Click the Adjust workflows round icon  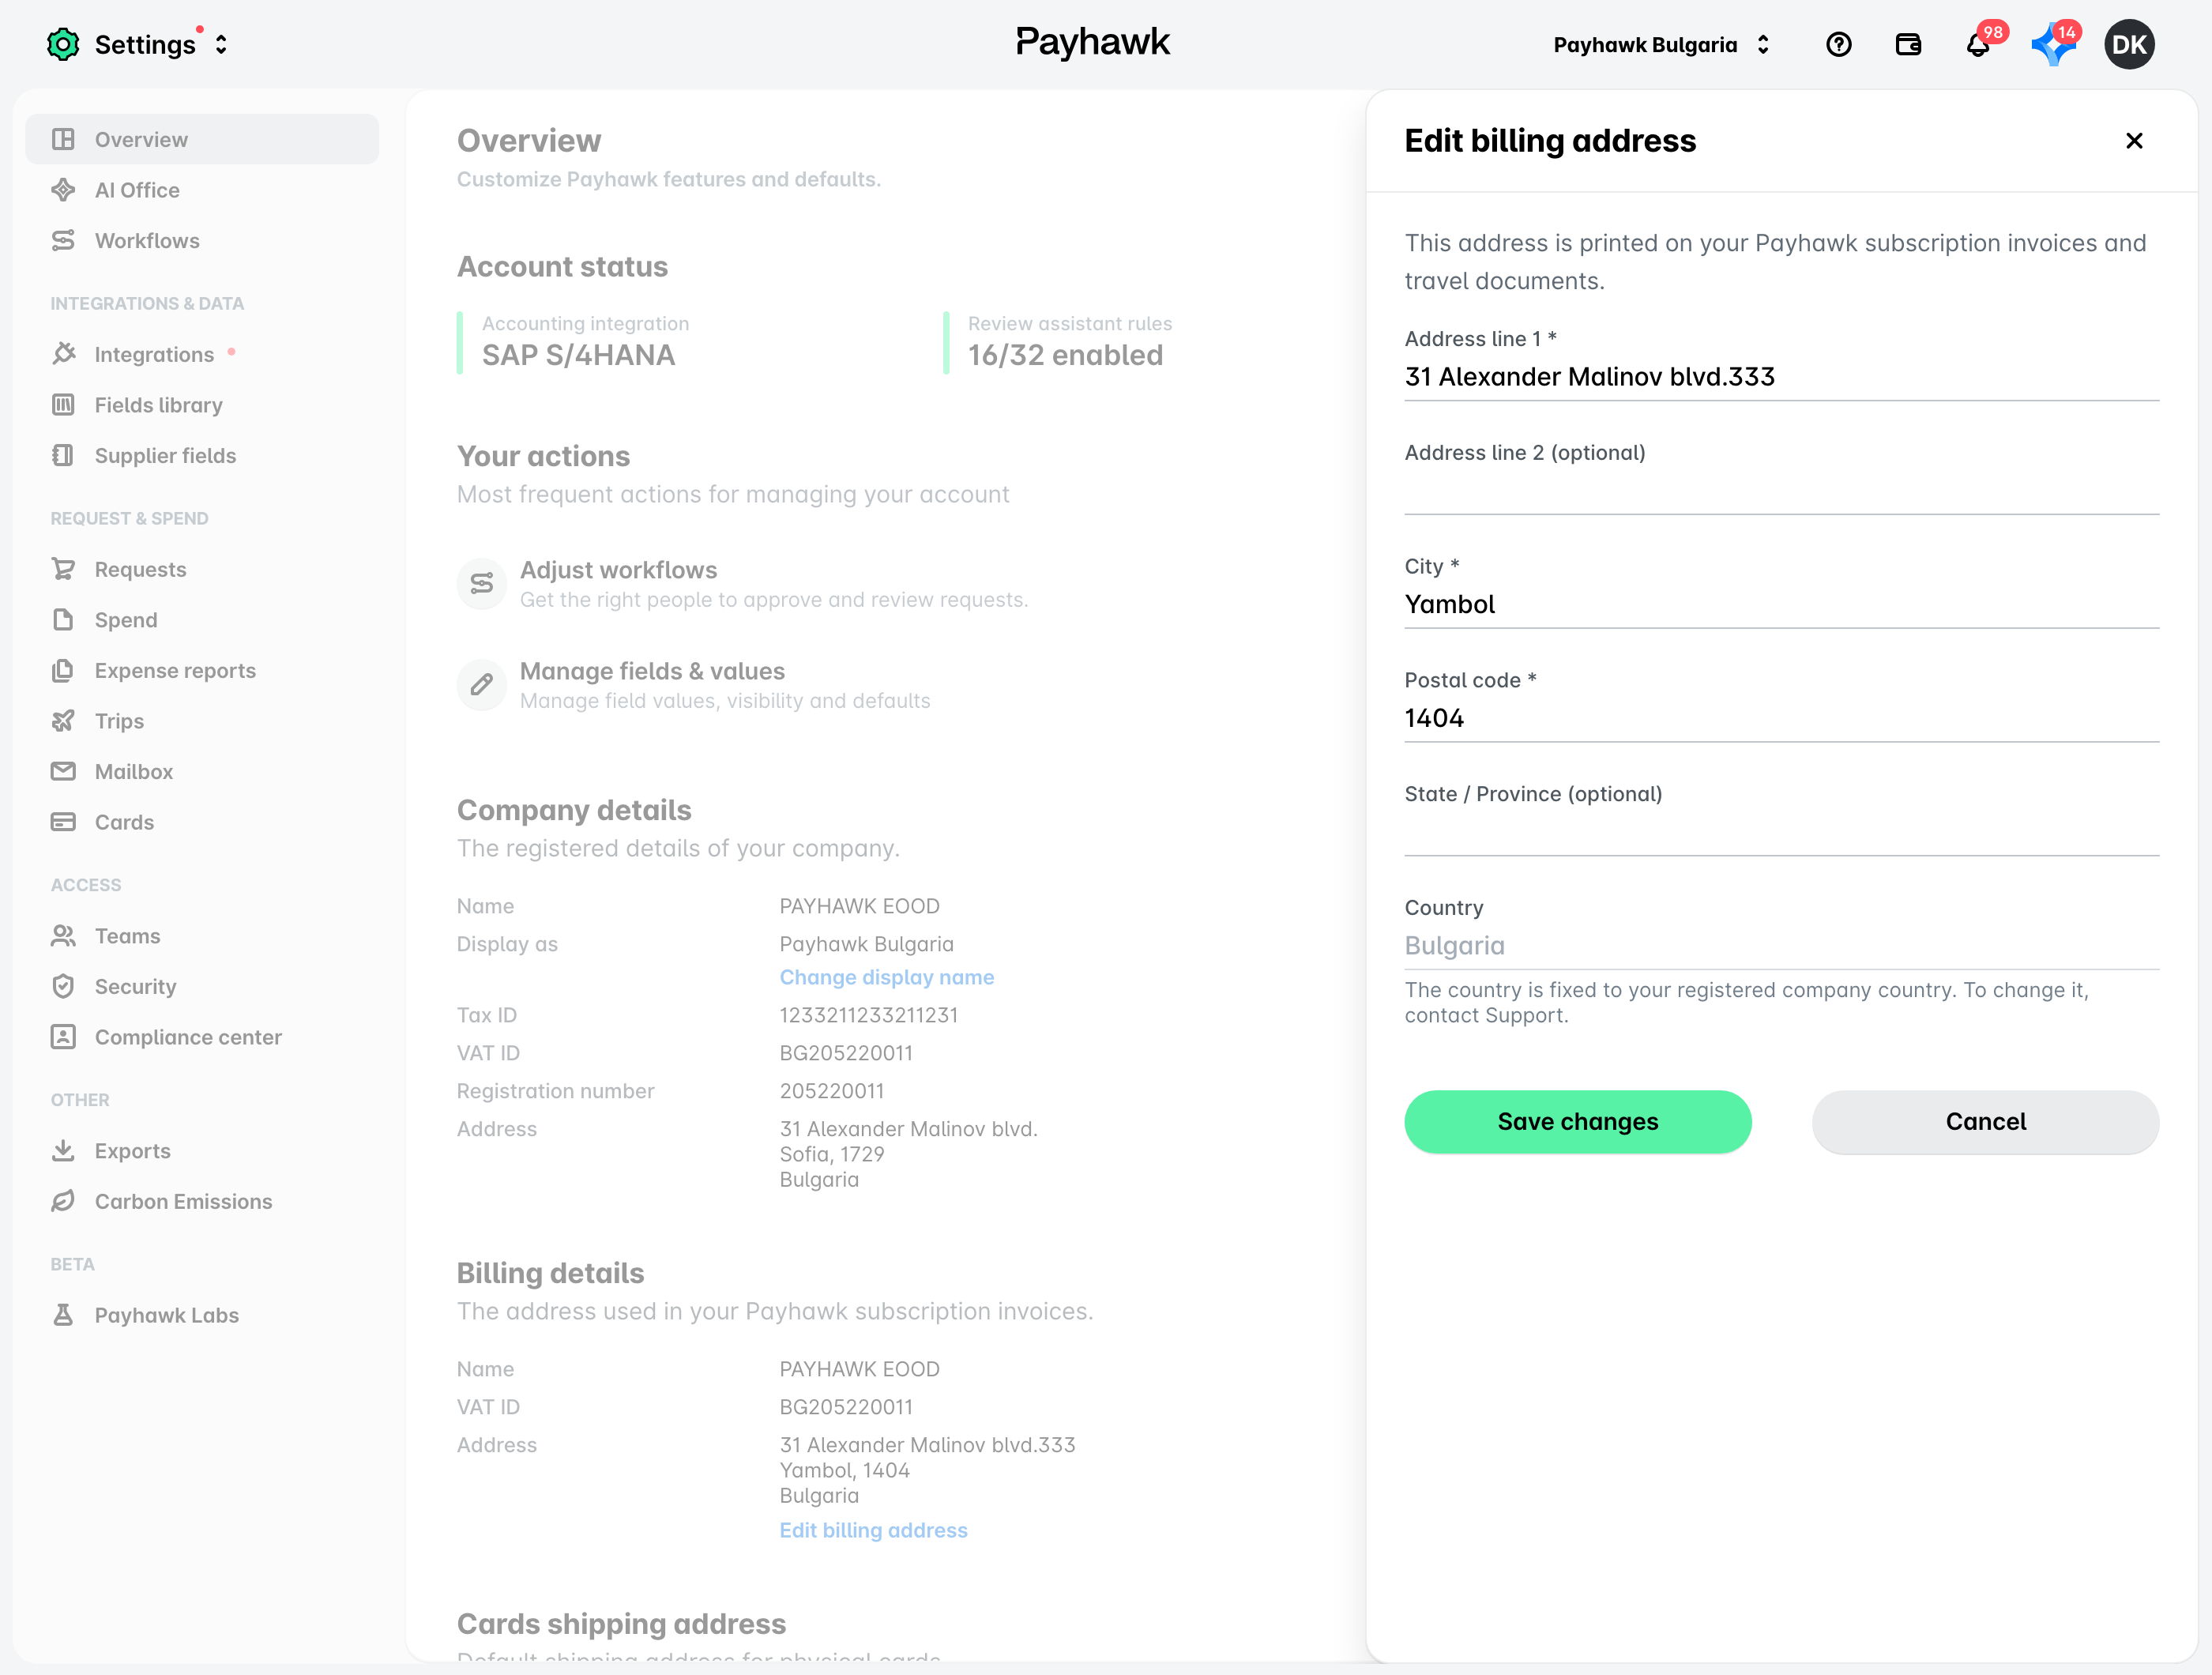click(482, 584)
